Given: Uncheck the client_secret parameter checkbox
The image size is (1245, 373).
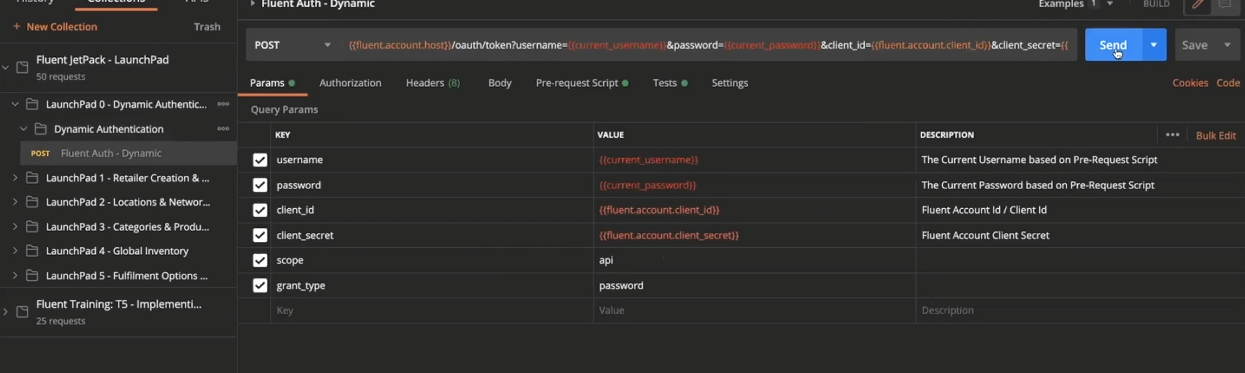Looking at the screenshot, I should pyautogui.click(x=260, y=235).
